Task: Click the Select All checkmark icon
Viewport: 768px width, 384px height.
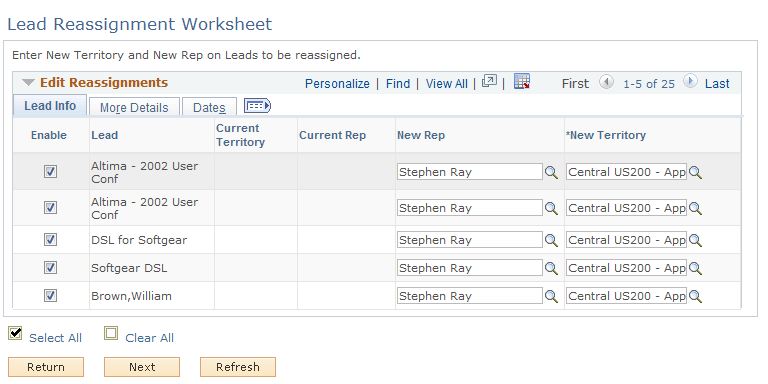Action: point(15,333)
